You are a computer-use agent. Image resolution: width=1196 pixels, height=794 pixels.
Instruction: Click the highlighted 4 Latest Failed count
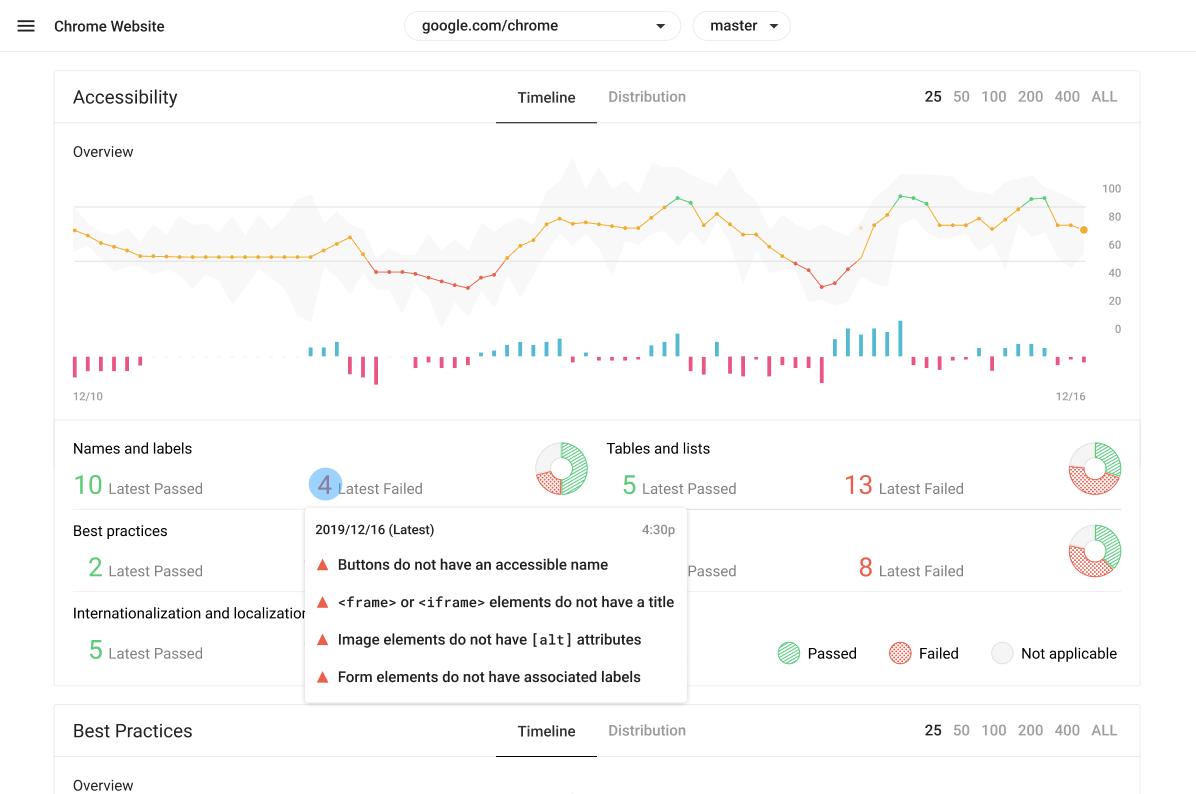point(325,484)
